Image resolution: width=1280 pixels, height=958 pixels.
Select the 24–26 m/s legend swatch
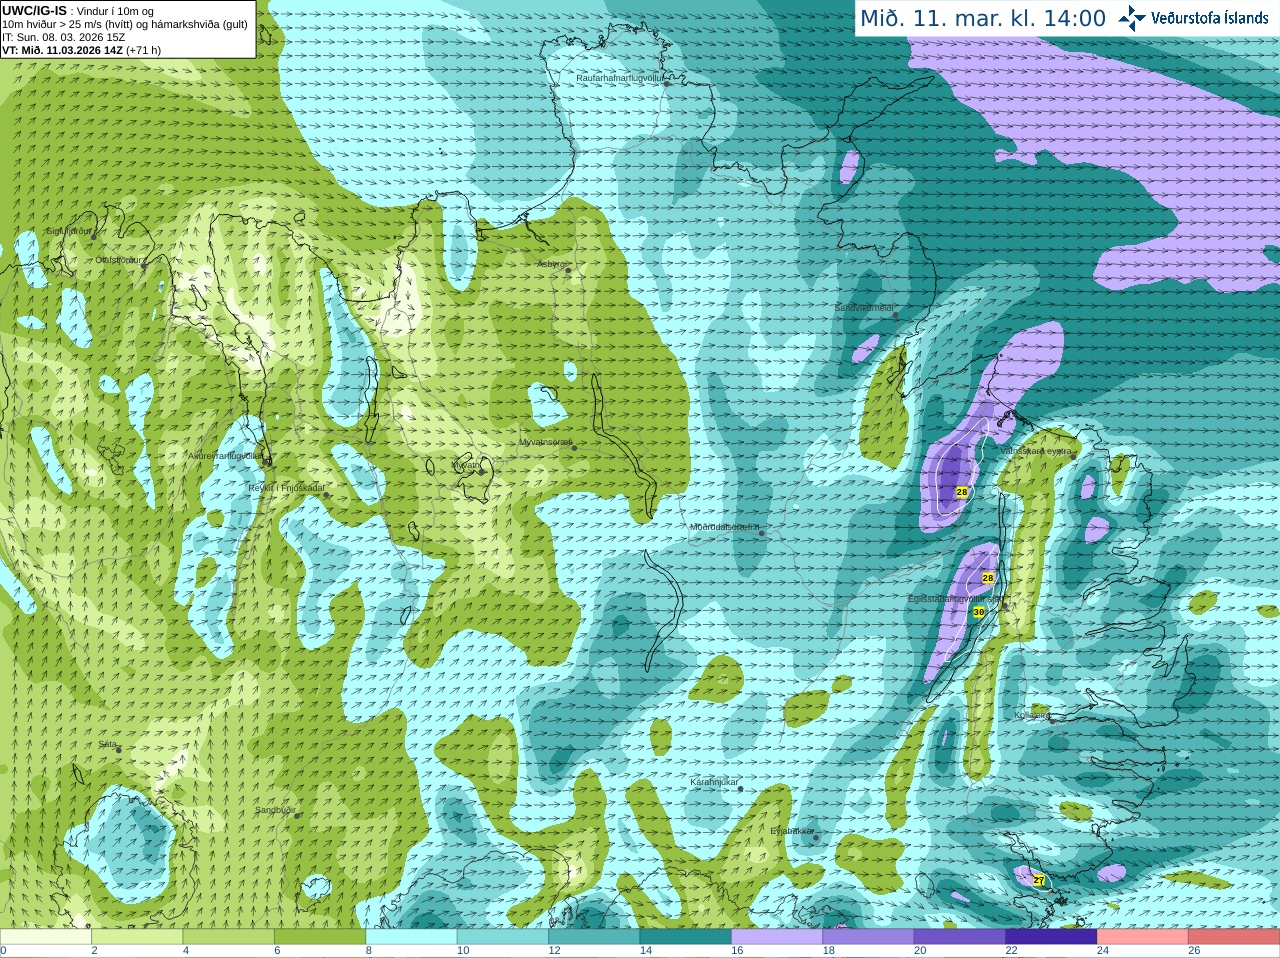pos(1143,937)
